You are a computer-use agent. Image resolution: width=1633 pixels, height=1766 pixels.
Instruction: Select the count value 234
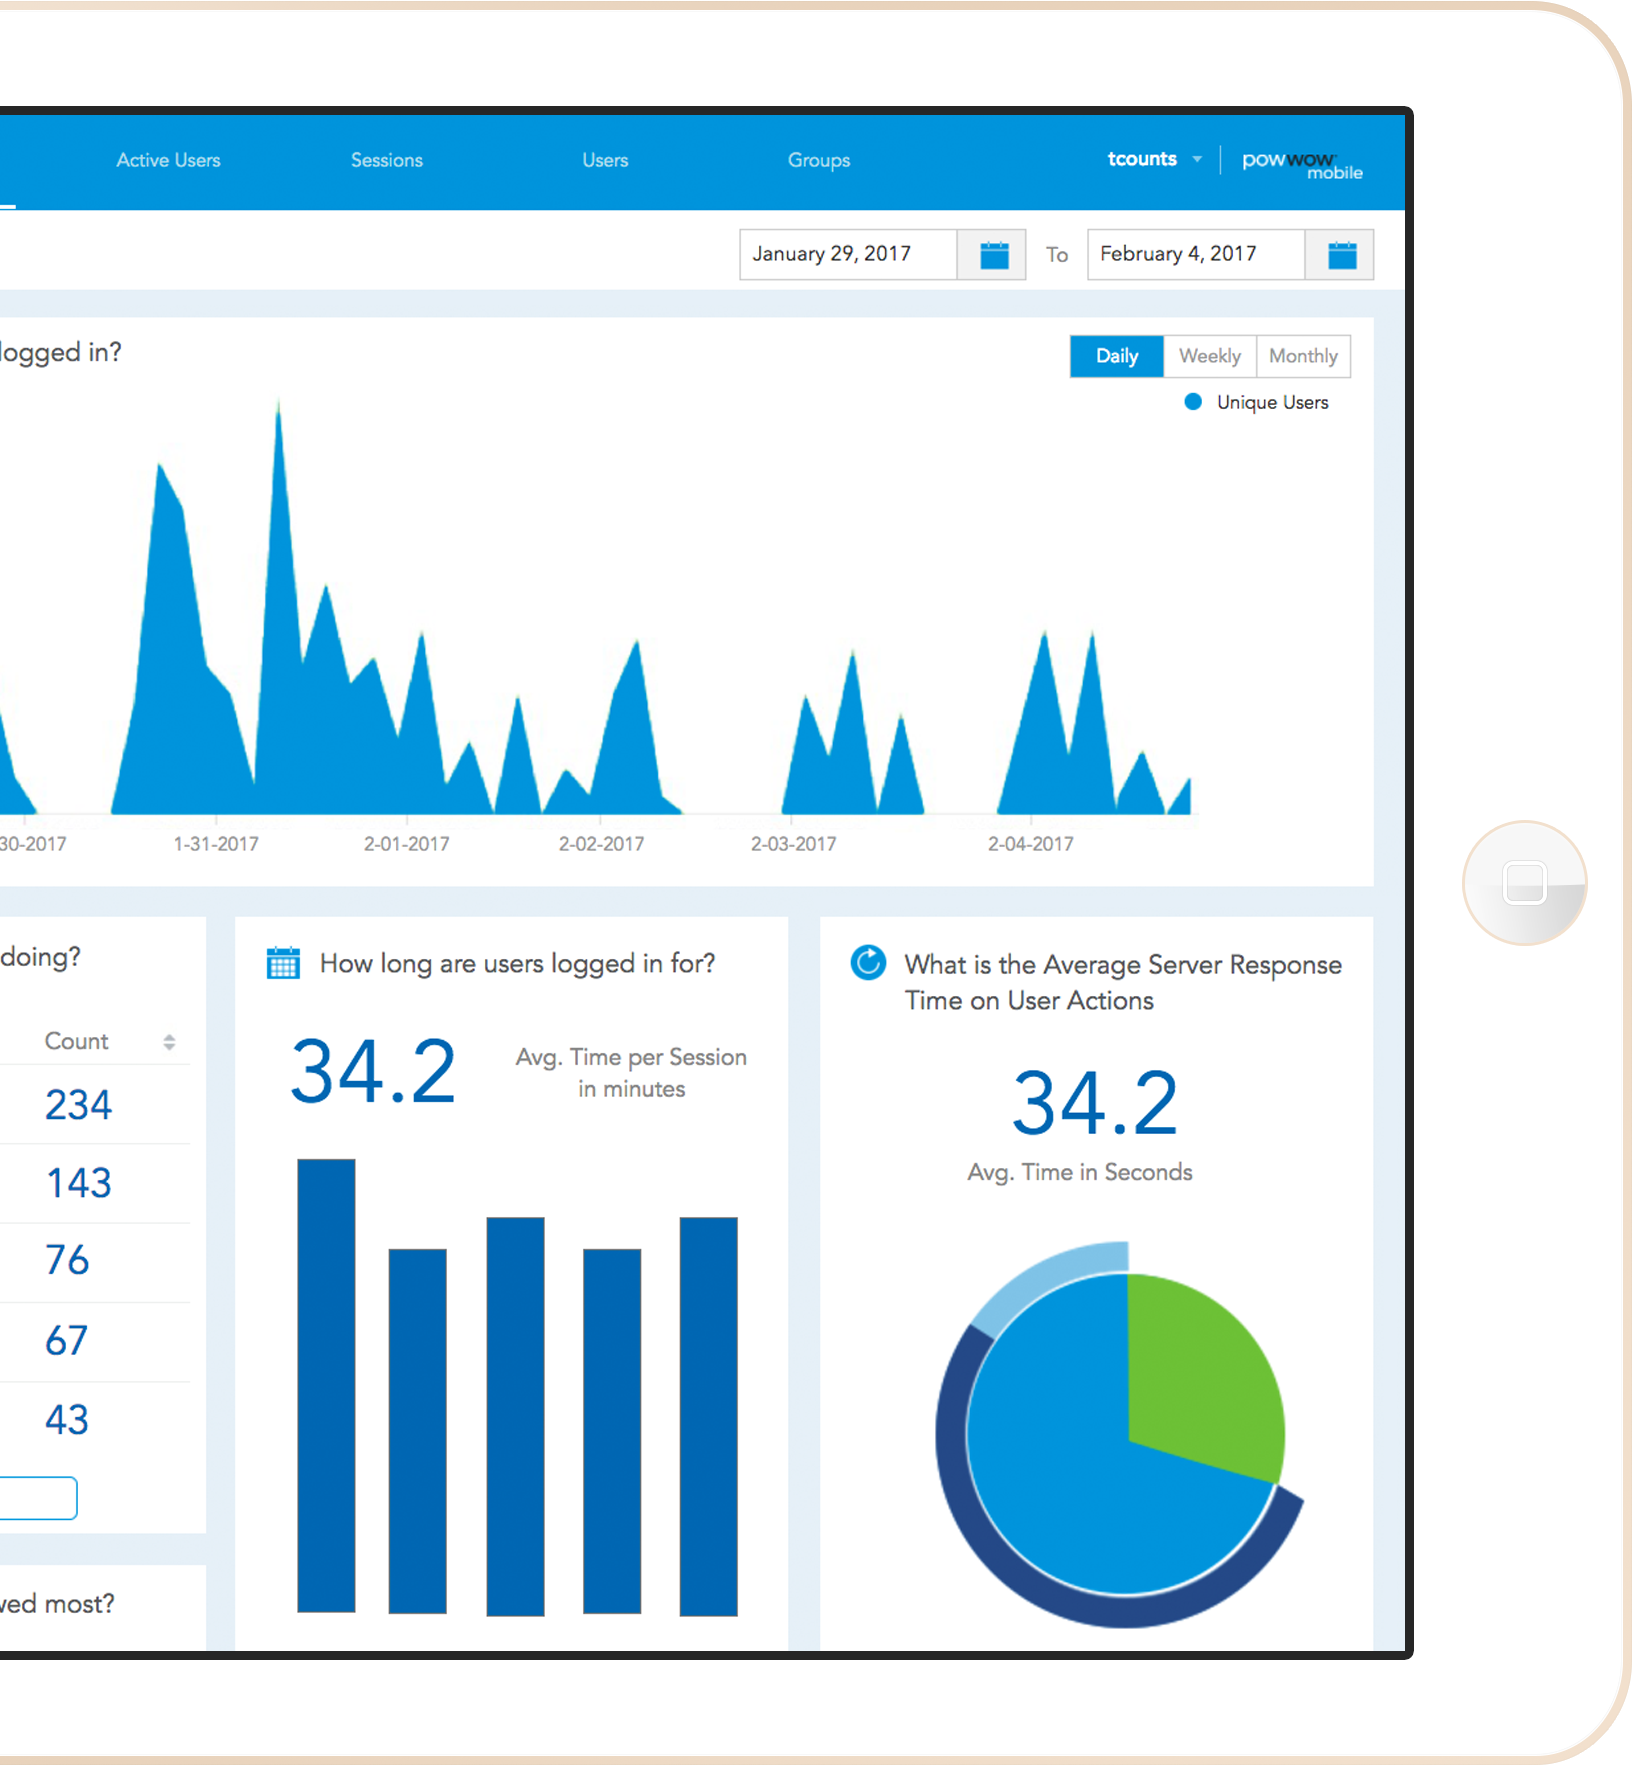78,1105
